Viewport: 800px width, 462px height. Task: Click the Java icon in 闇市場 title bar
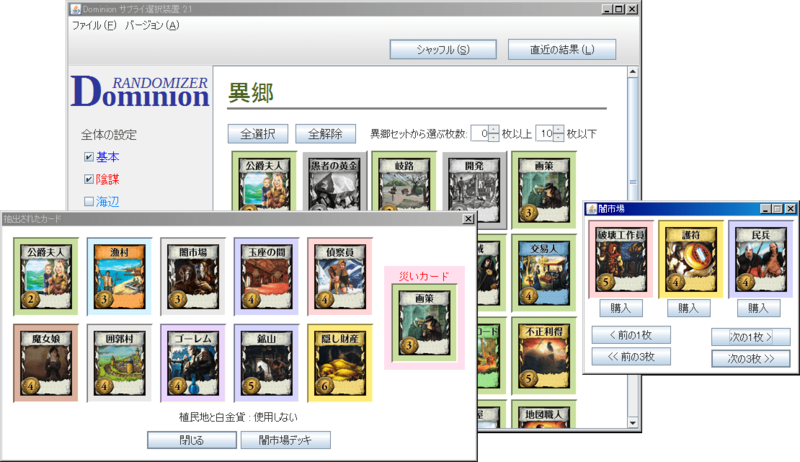pos(592,209)
